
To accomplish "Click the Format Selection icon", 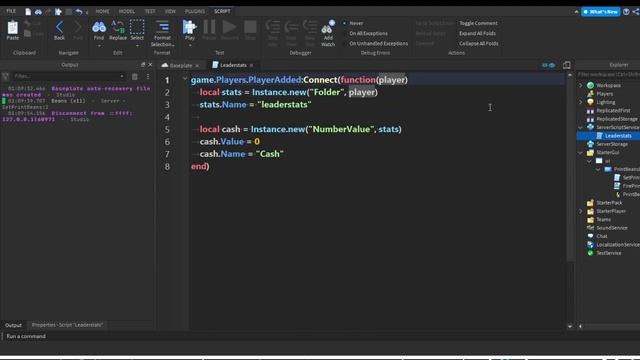I will pos(162,27).
